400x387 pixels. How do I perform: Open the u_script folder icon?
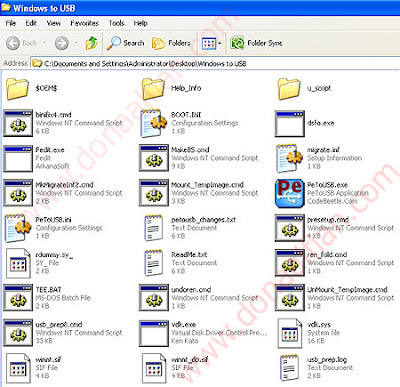(x=289, y=89)
